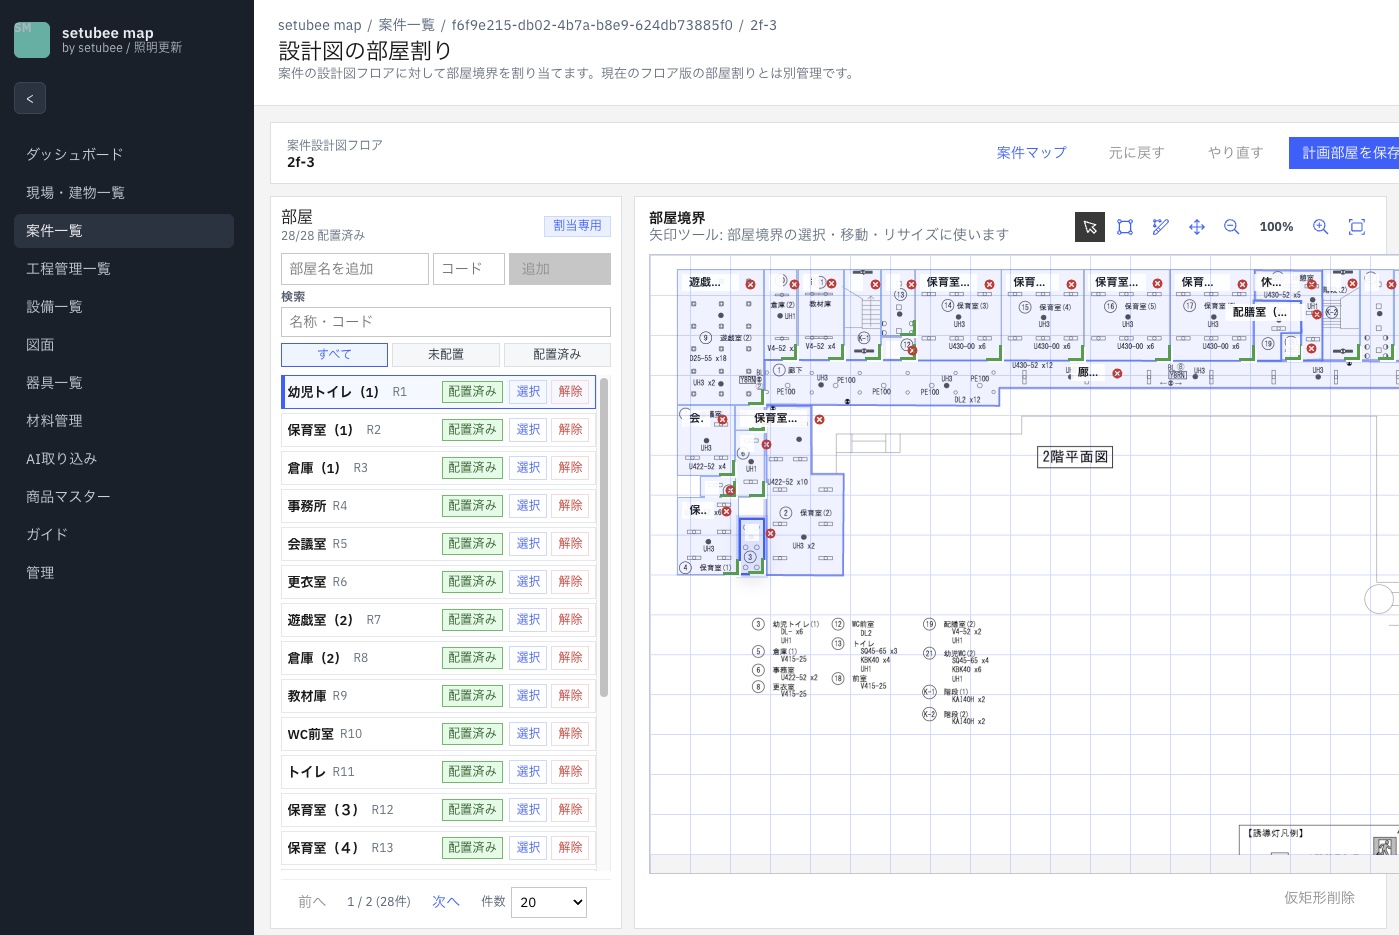This screenshot has width=1399, height=935.
Task: Open 器具一覧 in the sidebar
Action: point(124,382)
